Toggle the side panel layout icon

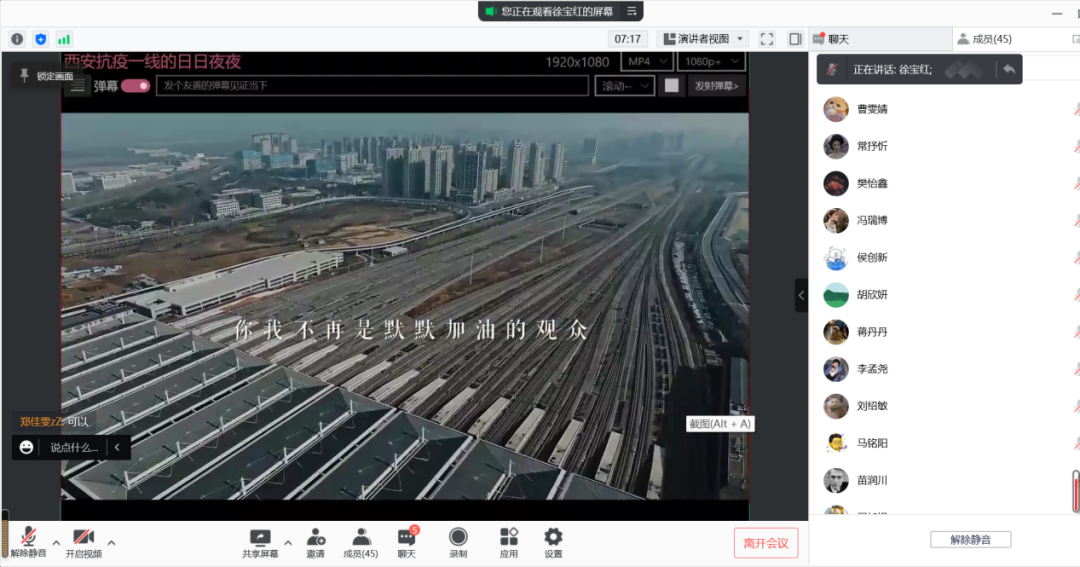[x=795, y=39]
